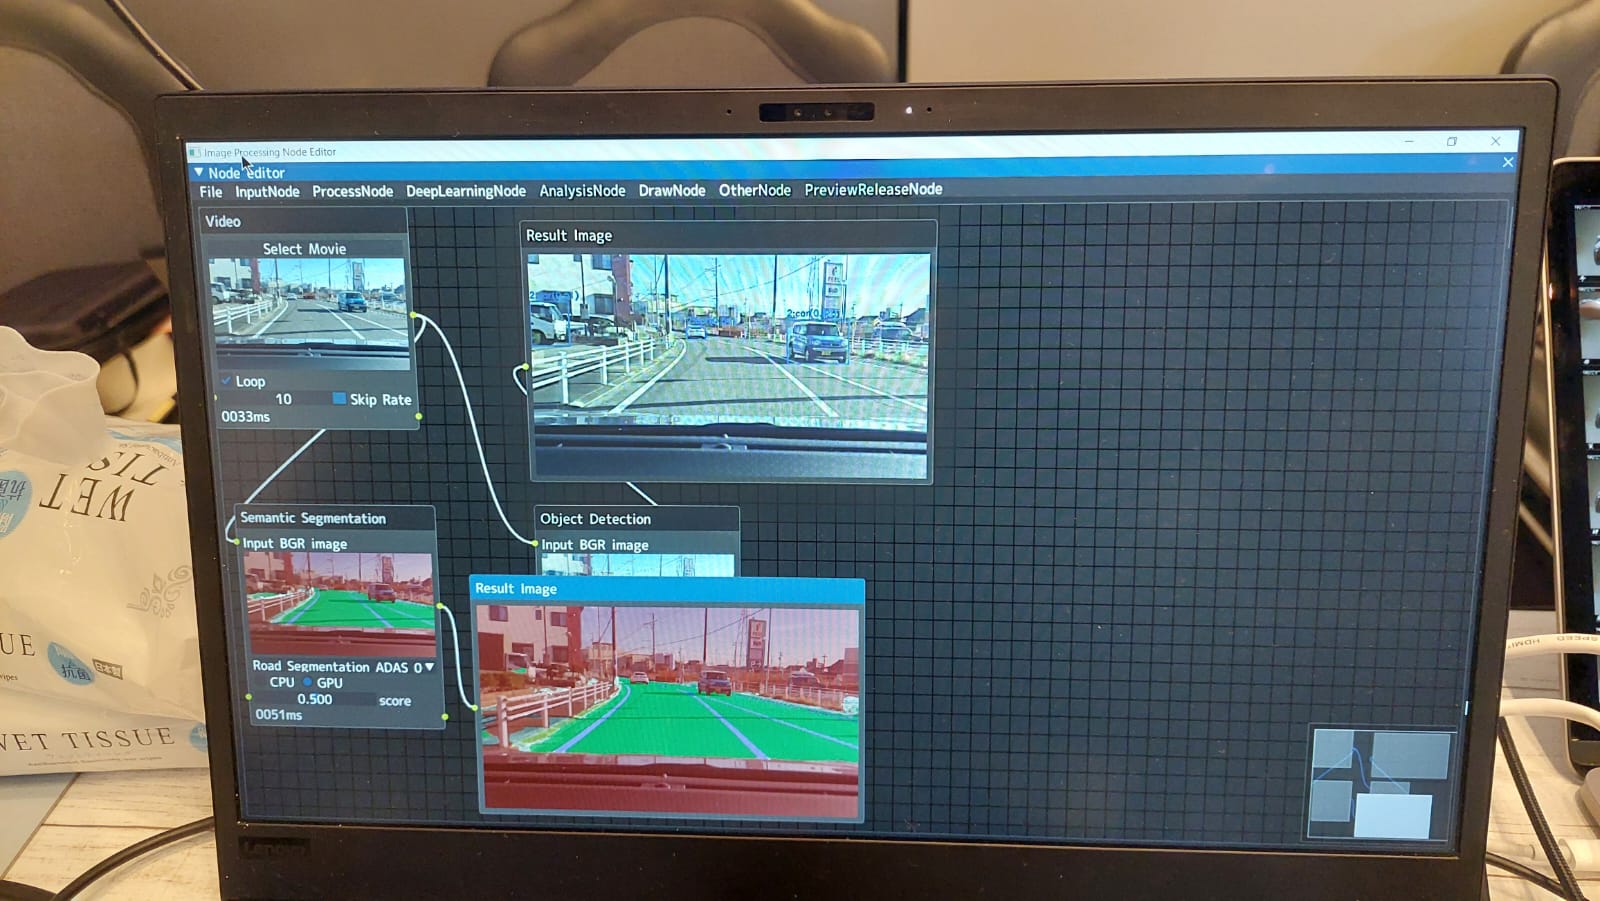
Task: Toggle the Loop checkbox in Video node
Action: [x=226, y=381]
